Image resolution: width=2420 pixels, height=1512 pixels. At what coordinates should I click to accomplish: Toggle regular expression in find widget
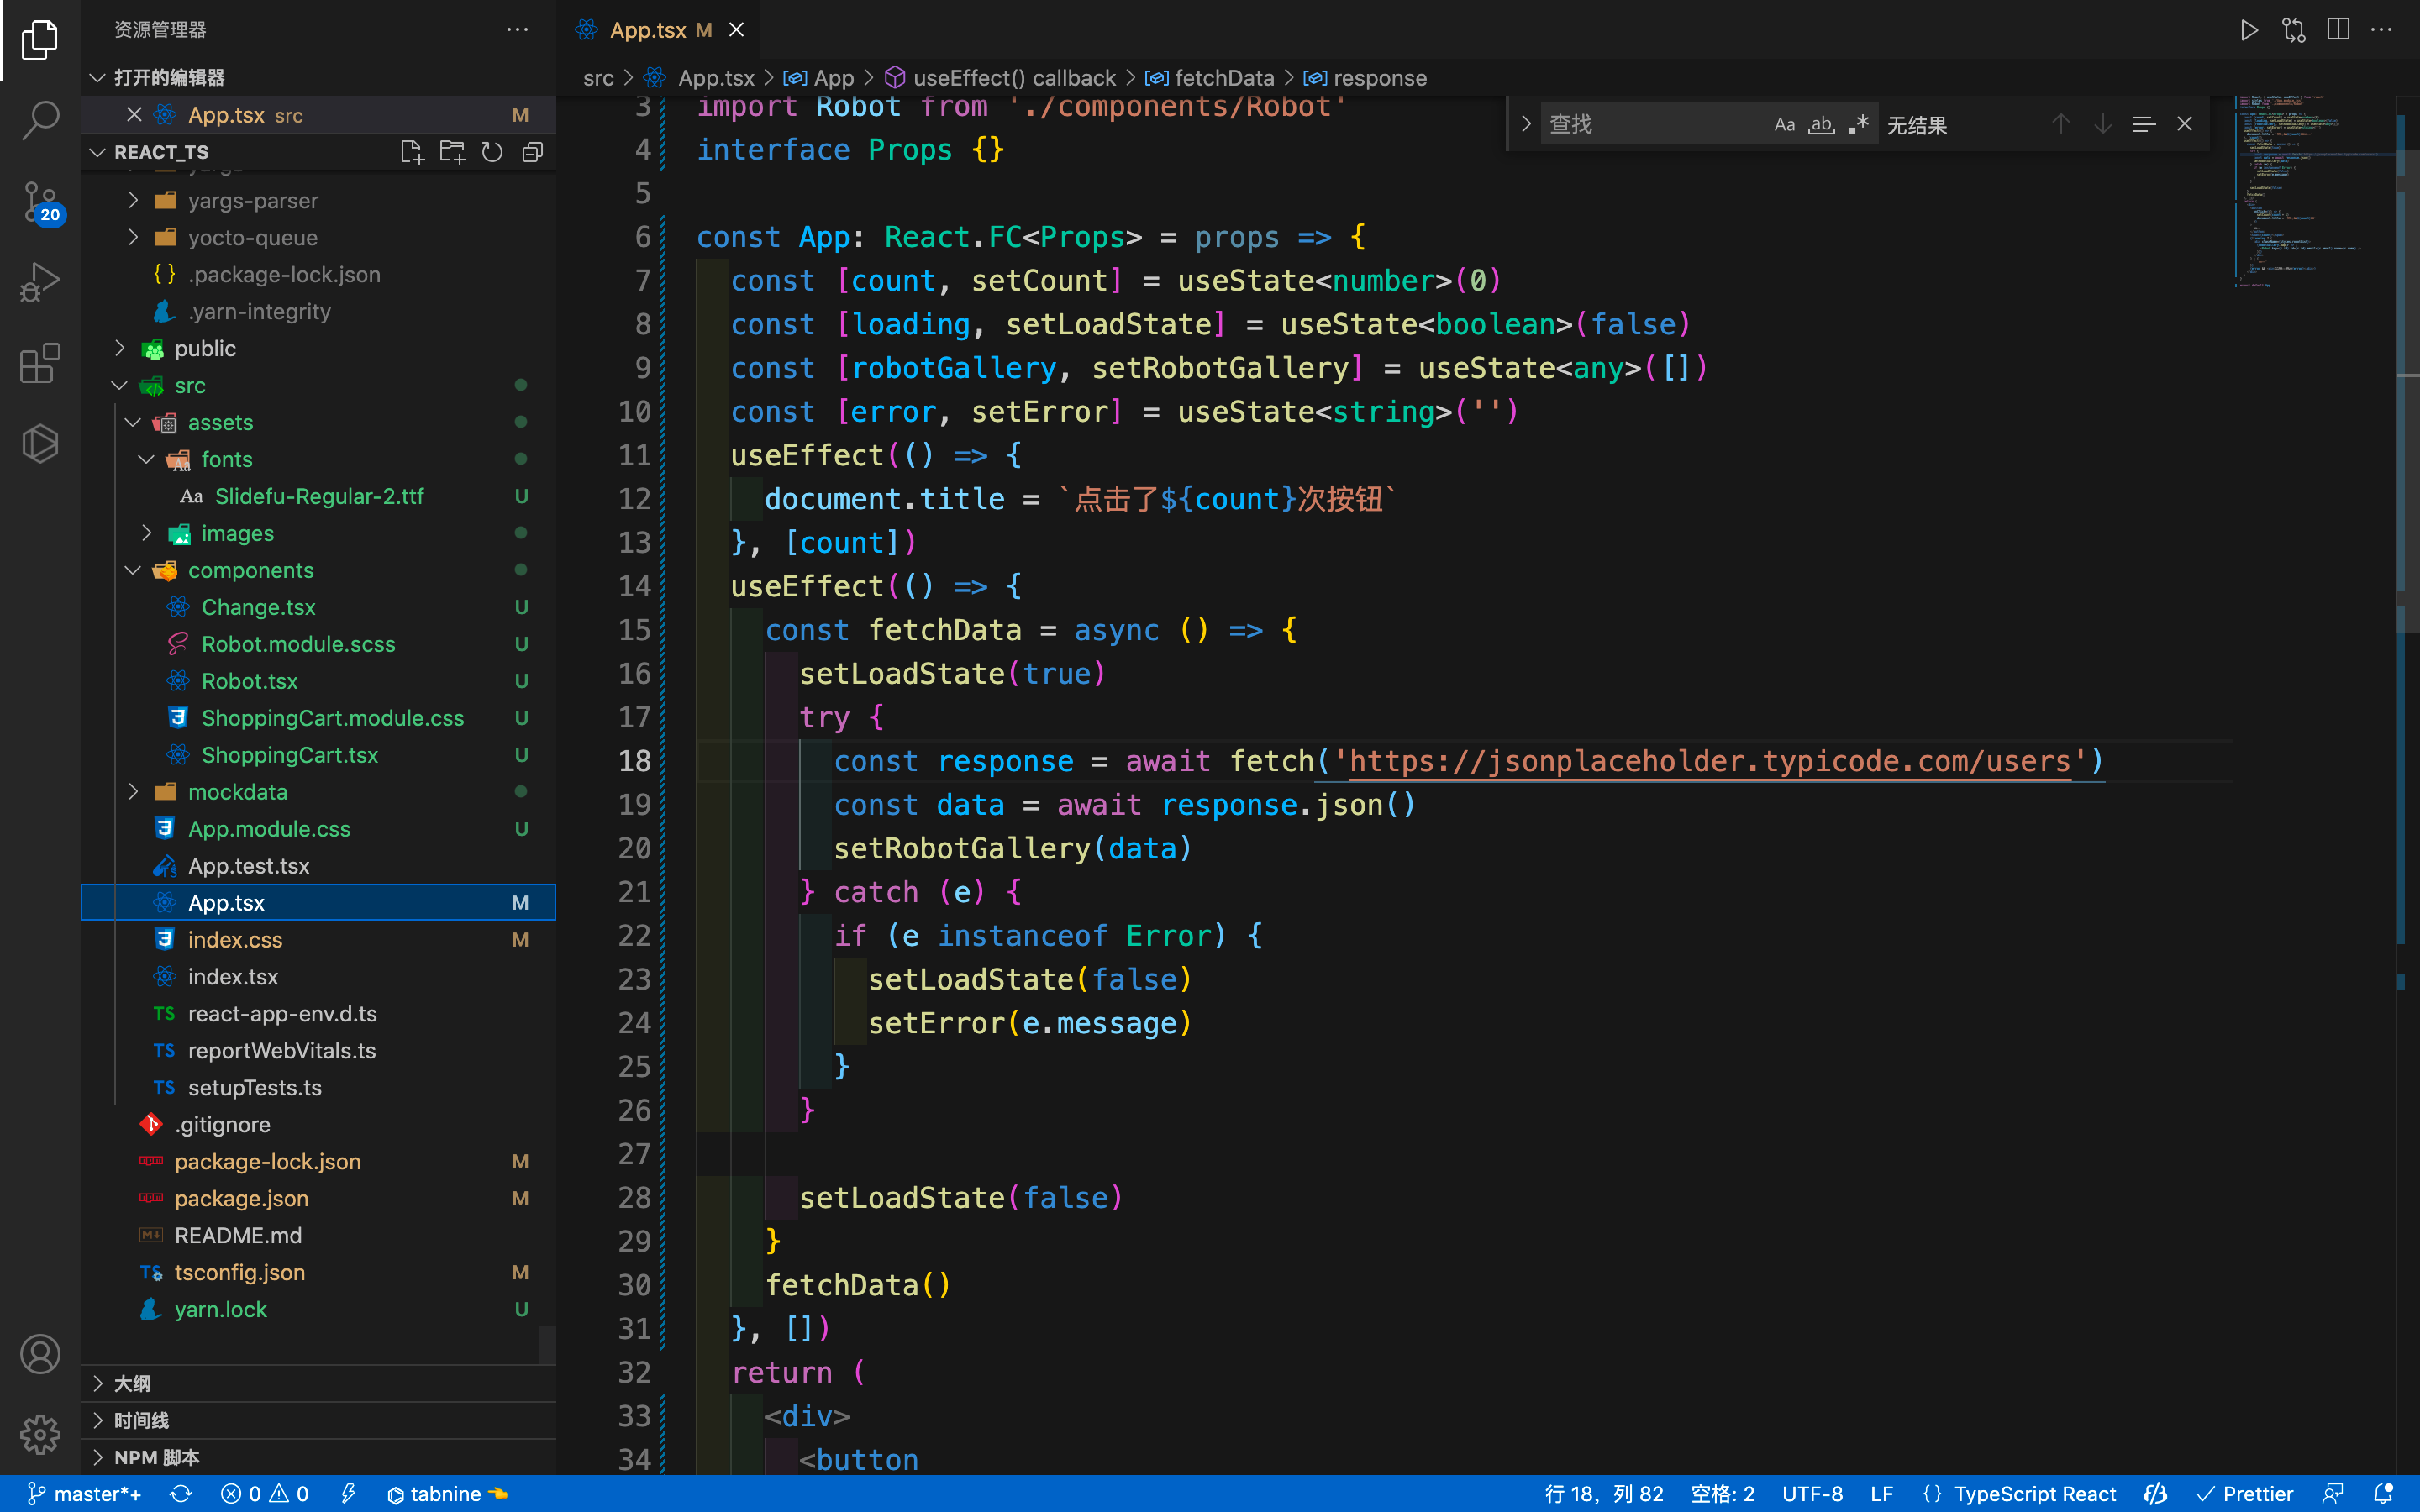tap(1859, 124)
